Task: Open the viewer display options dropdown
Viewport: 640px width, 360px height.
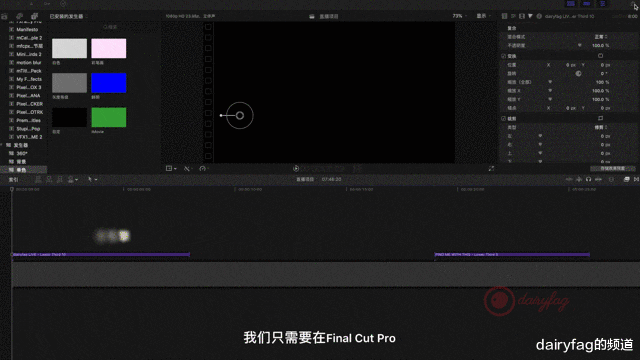Action: pos(484,16)
